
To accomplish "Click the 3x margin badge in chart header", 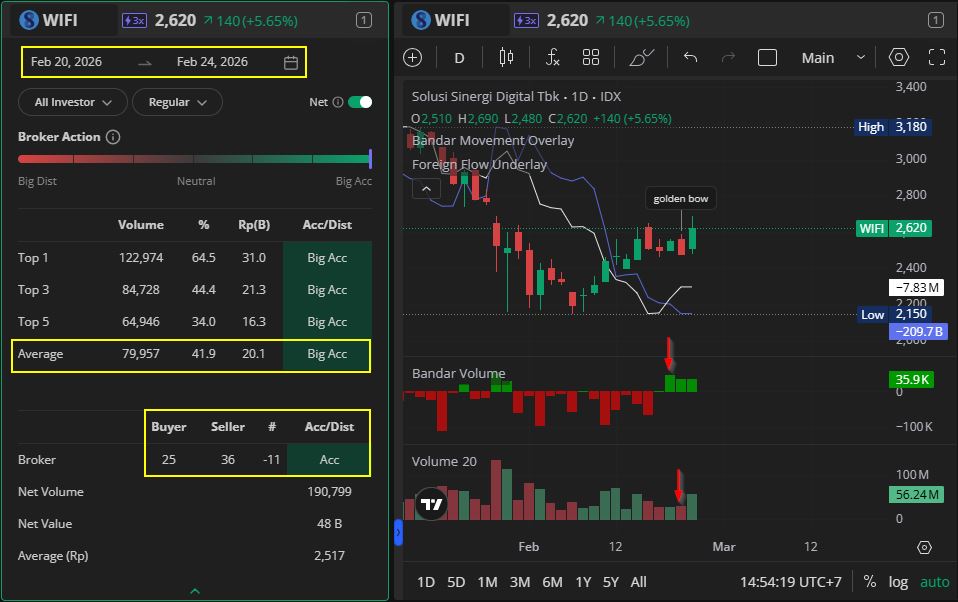I will tap(526, 21).
